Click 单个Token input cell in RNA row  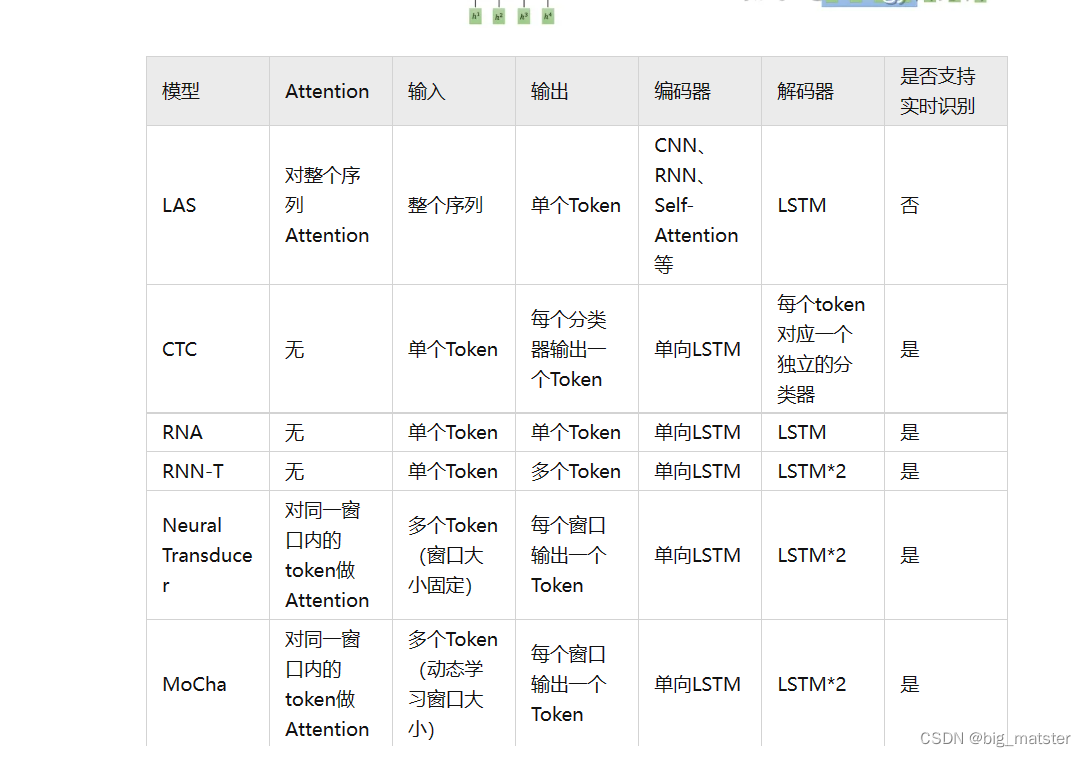tap(454, 433)
